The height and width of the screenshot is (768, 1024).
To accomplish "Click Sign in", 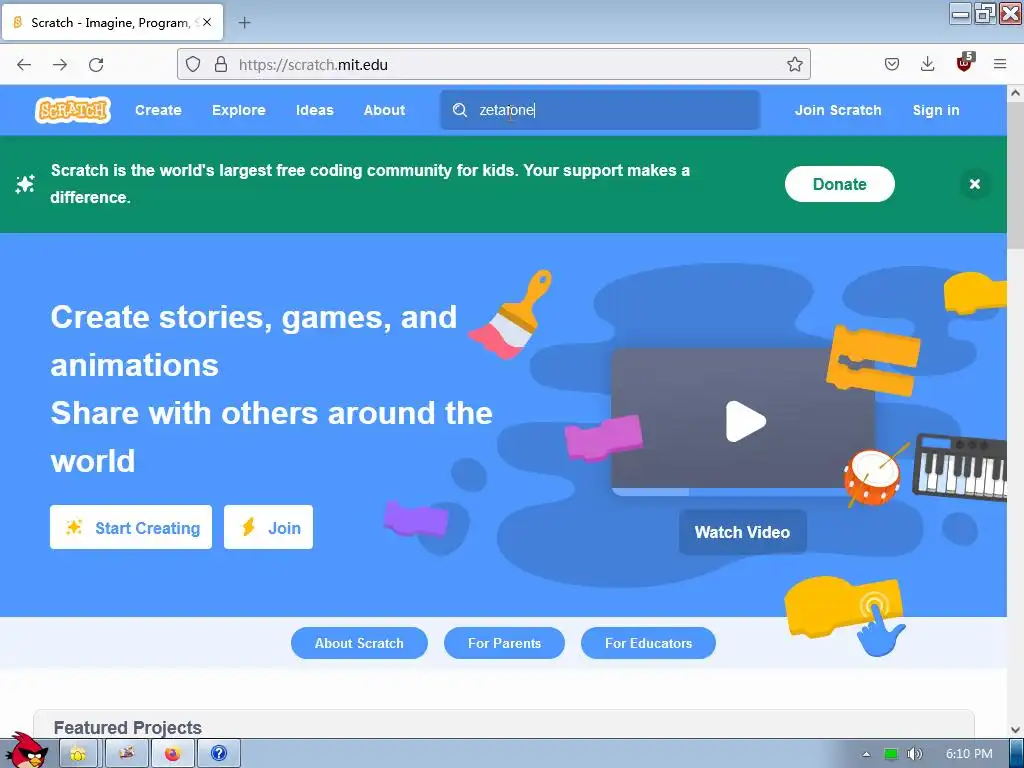I will (936, 110).
